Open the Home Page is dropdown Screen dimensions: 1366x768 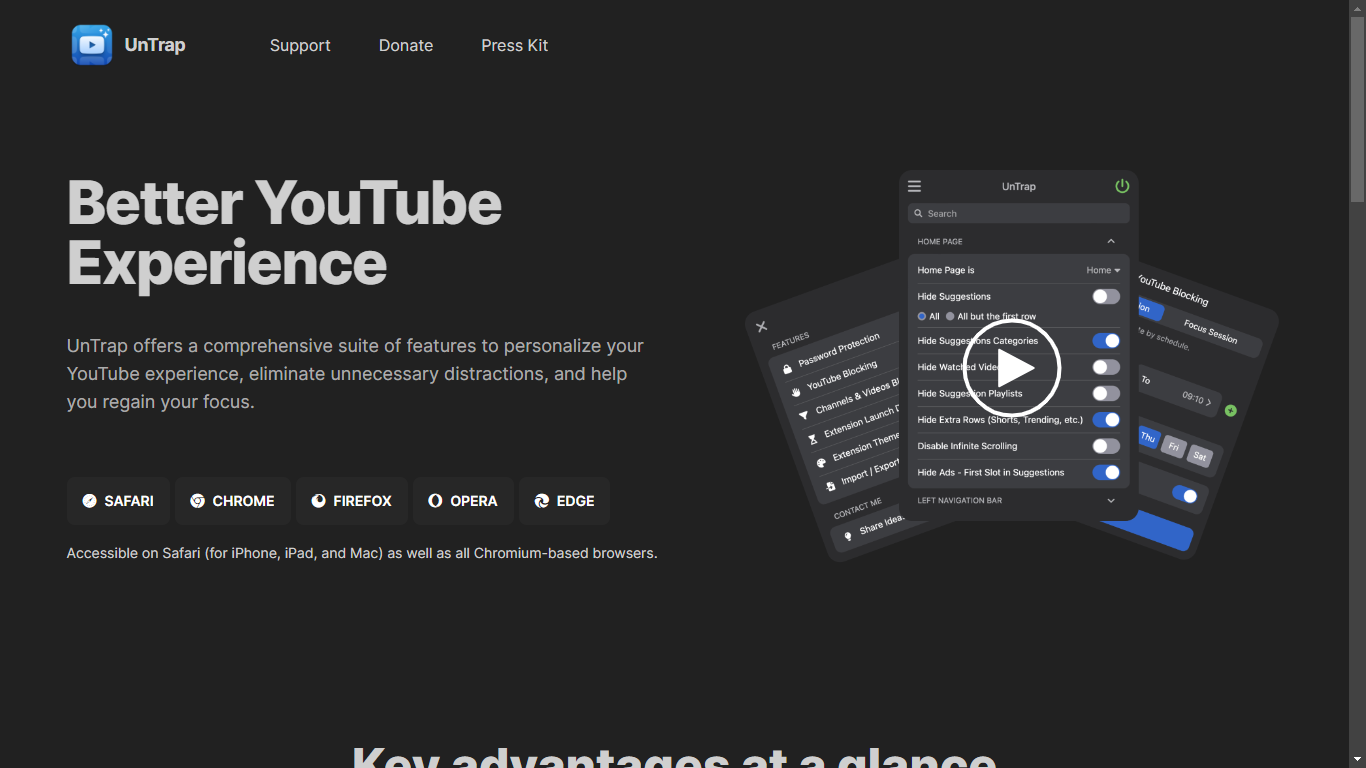tap(1103, 270)
